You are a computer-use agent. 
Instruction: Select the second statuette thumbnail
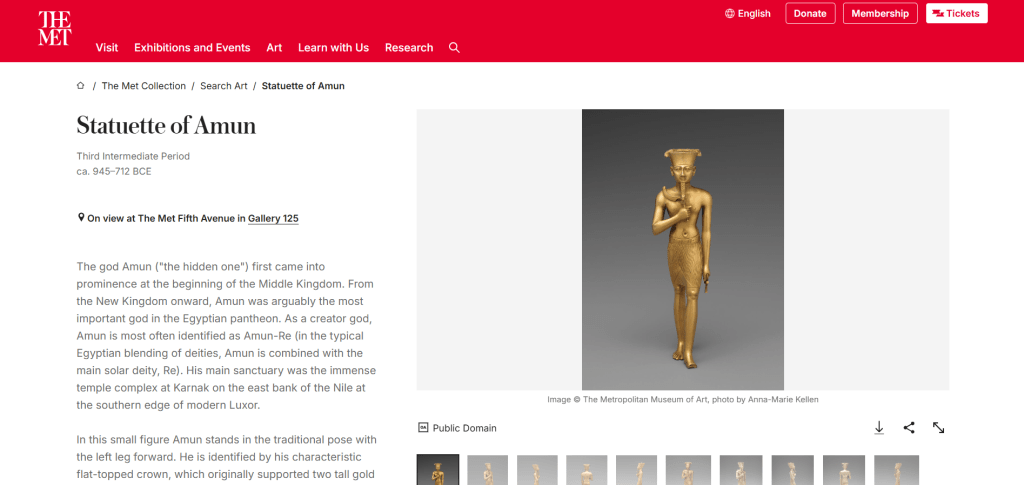tap(487, 470)
